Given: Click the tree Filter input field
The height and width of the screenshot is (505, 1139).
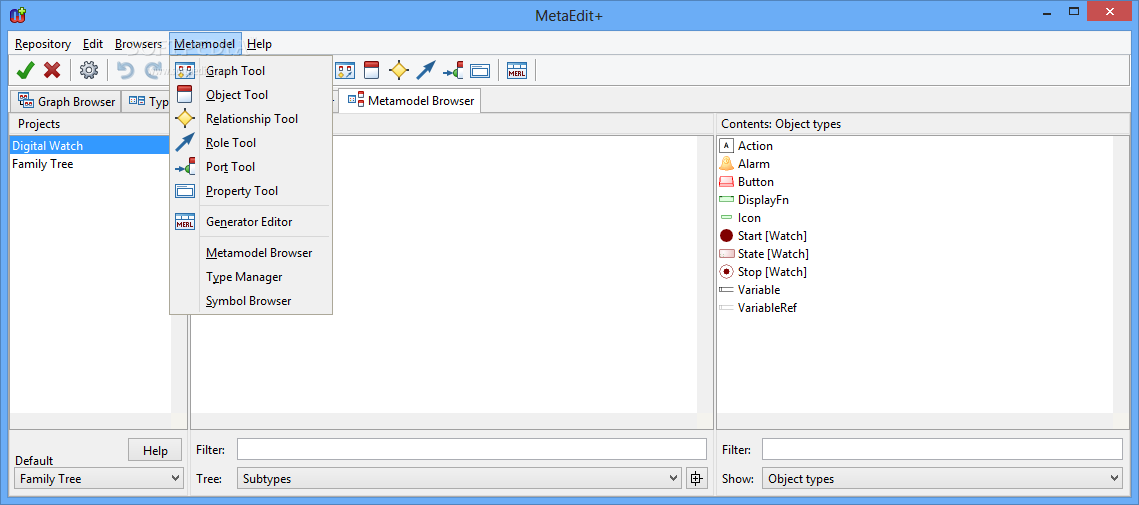Looking at the screenshot, I should point(471,450).
